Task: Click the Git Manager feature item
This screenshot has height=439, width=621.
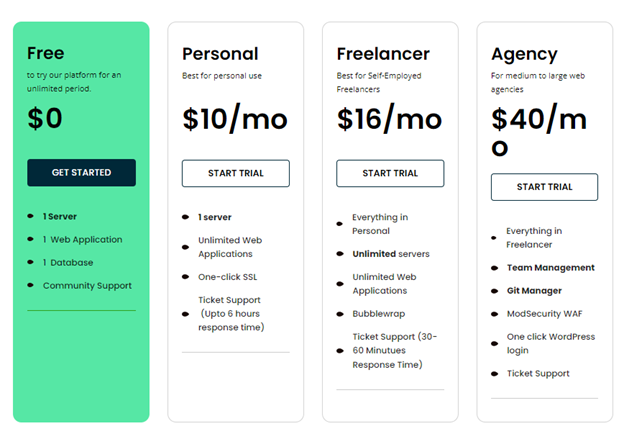Action: click(534, 291)
